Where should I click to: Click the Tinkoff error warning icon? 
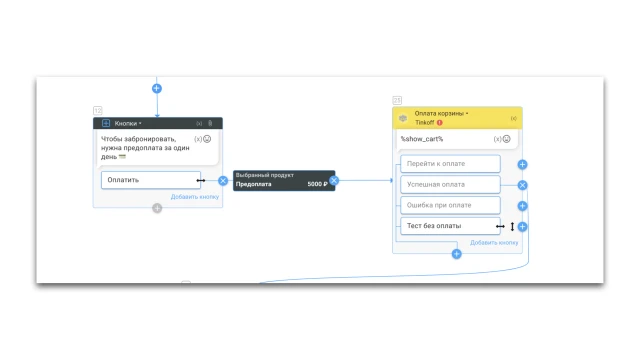[440, 122]
